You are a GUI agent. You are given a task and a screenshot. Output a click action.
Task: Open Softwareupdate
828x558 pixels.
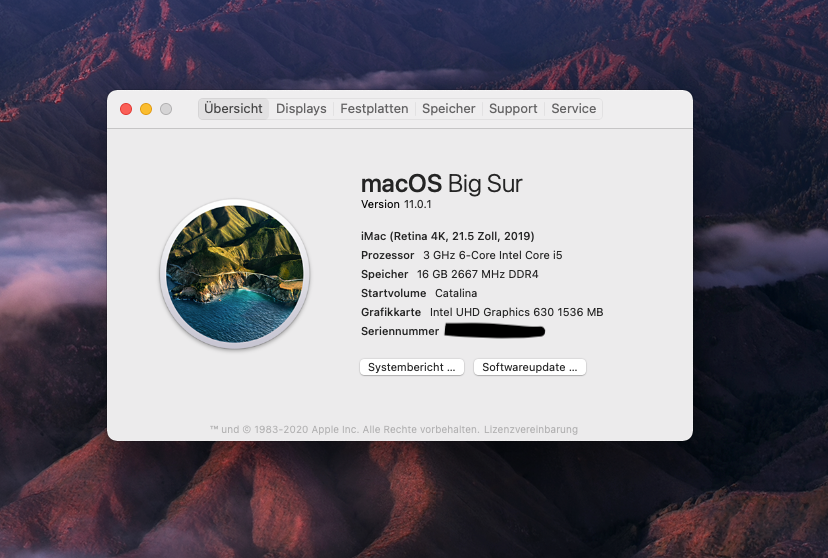click(530, 367)
